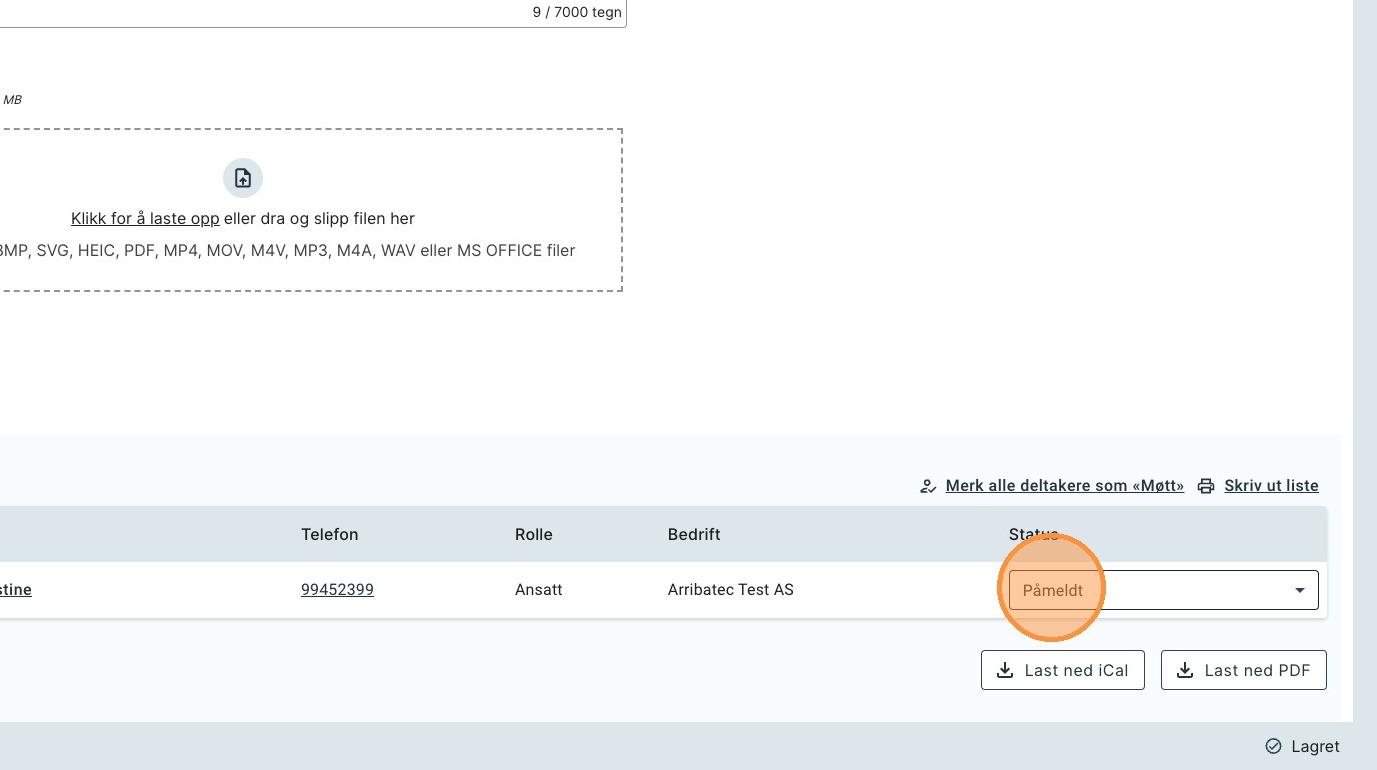Click the Telefon column header

329,534
